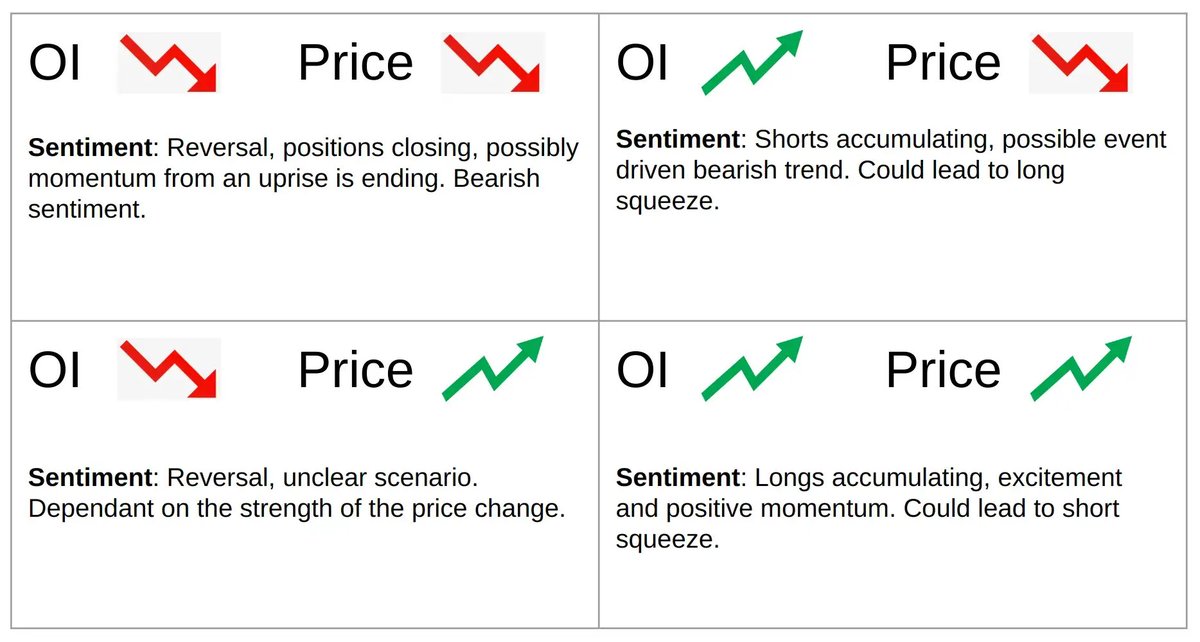Click the OI label in the top-right cell
Viewport: 1200px width, 642px height.
(x=643, y=64)
